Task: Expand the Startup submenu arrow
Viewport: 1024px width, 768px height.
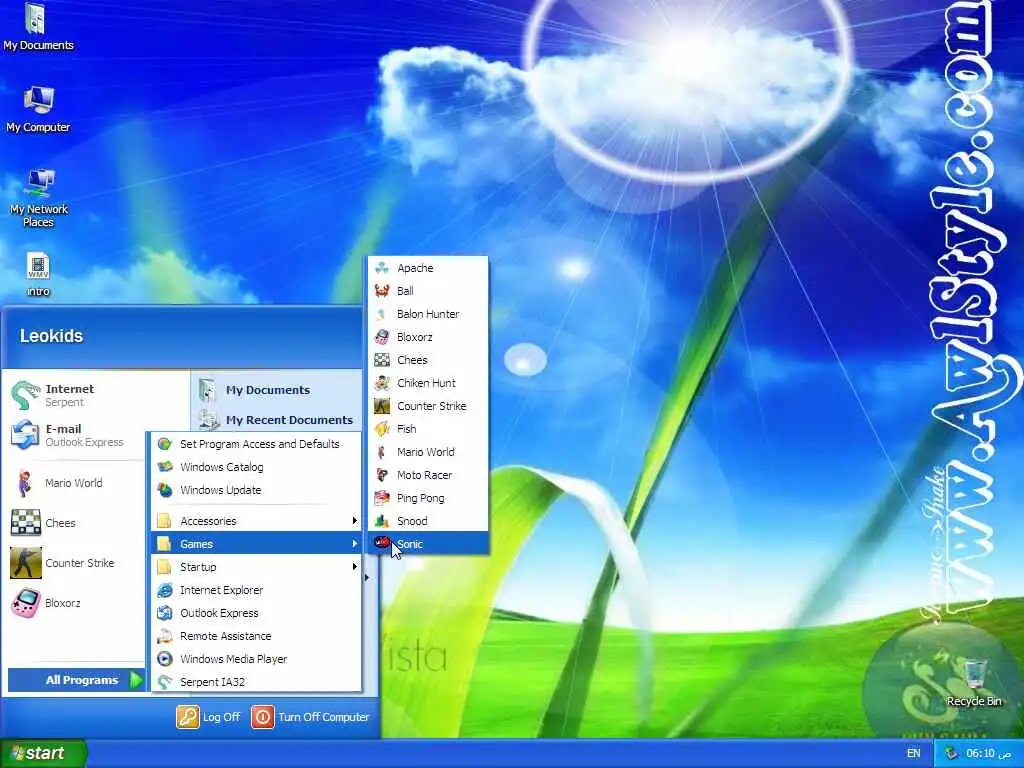Action: click(x=355, y=566)
